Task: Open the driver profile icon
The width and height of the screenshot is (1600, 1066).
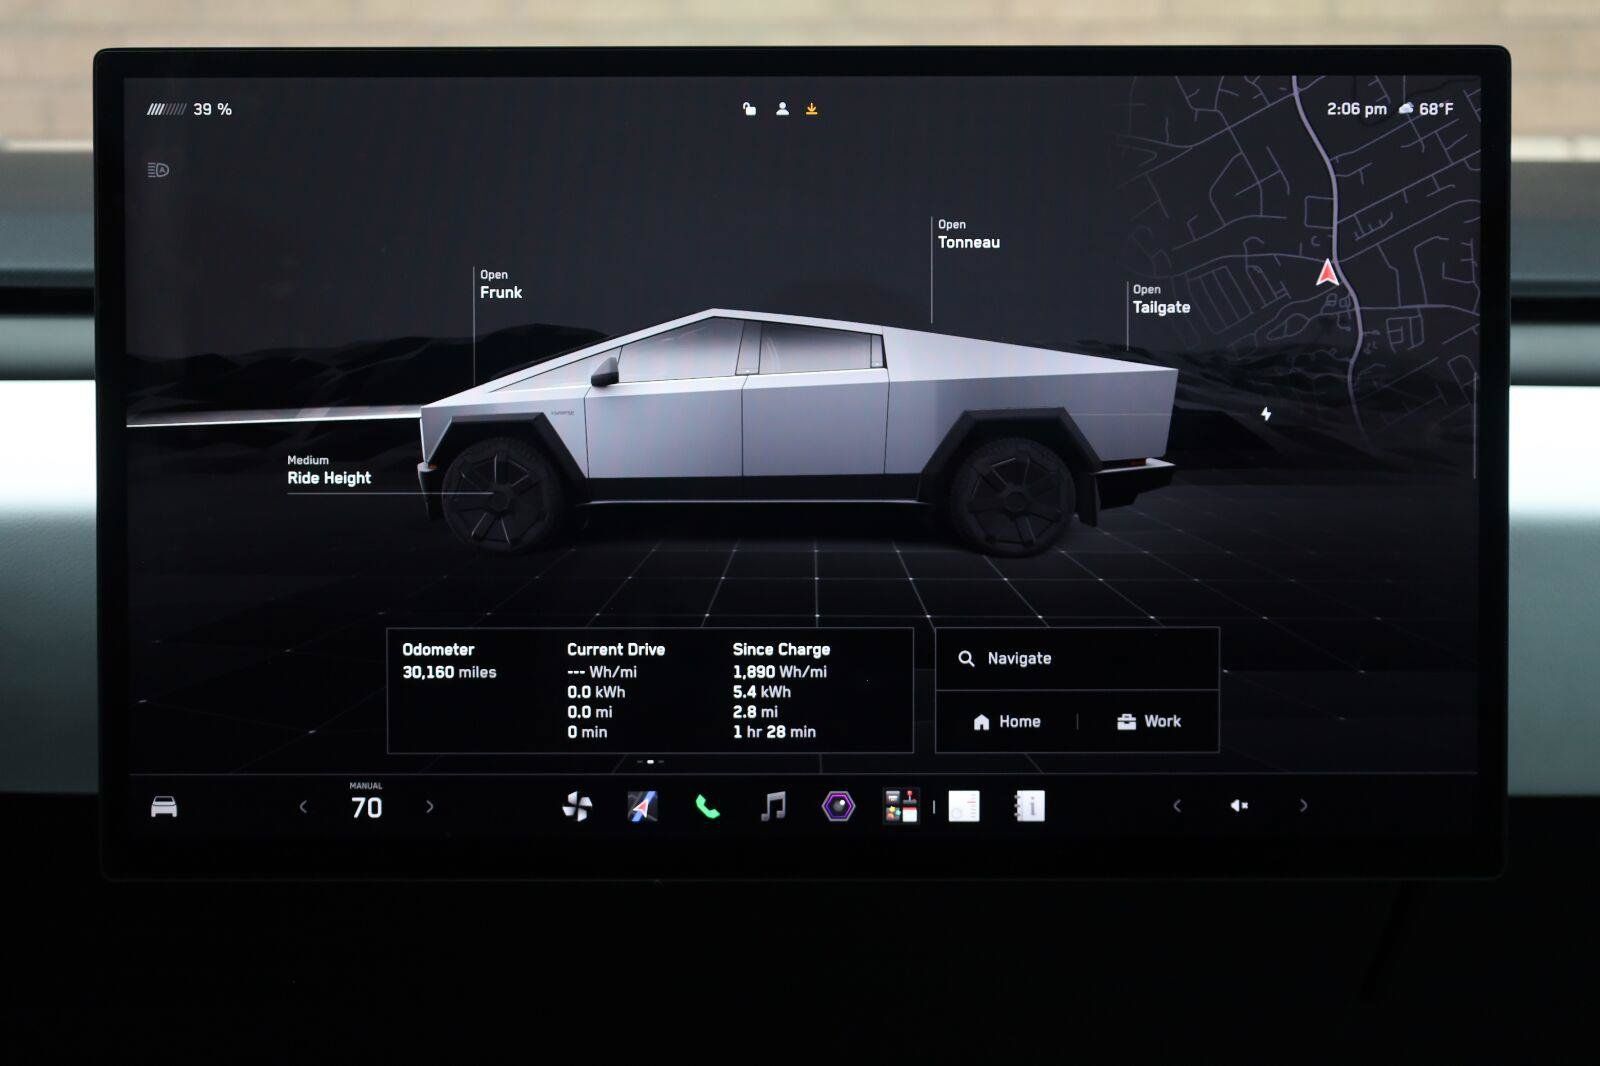Action: 782,109
